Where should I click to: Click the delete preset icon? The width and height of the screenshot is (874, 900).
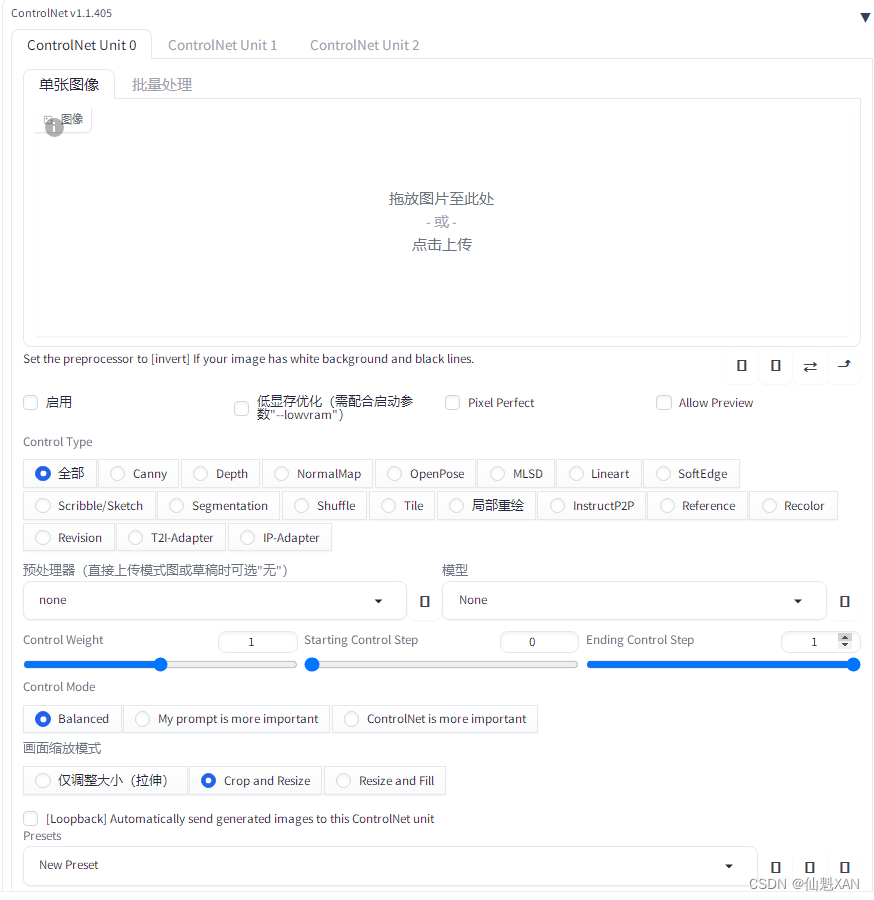(844, 866)
